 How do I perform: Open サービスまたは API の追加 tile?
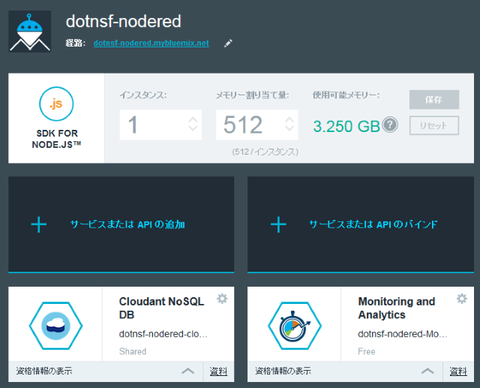pyautogui.click(x=121, y=224)
